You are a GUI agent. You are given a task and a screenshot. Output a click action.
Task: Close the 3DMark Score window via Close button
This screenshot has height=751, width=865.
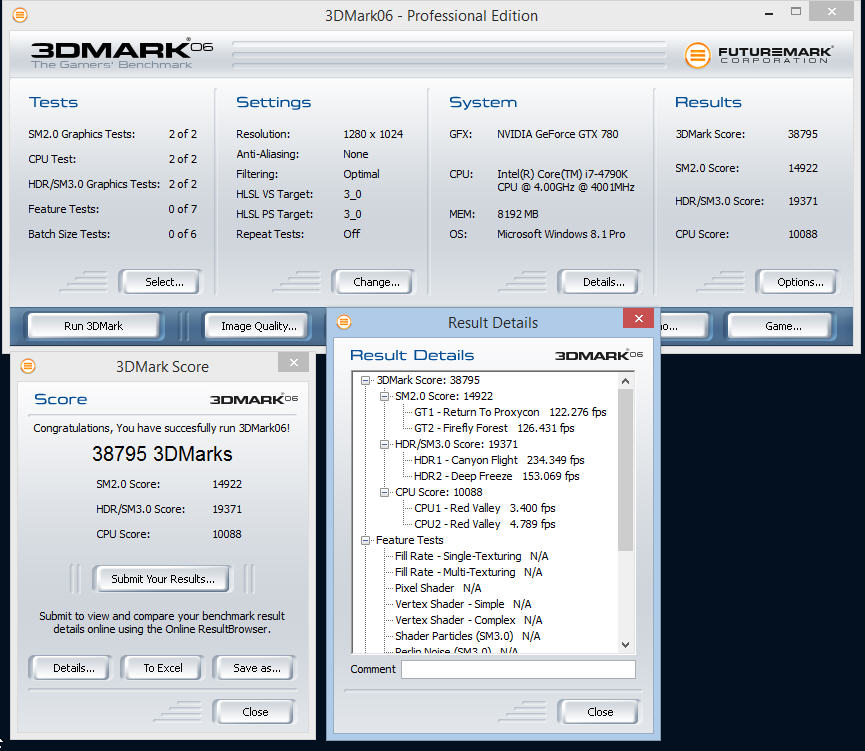click(x=255, y=712)
